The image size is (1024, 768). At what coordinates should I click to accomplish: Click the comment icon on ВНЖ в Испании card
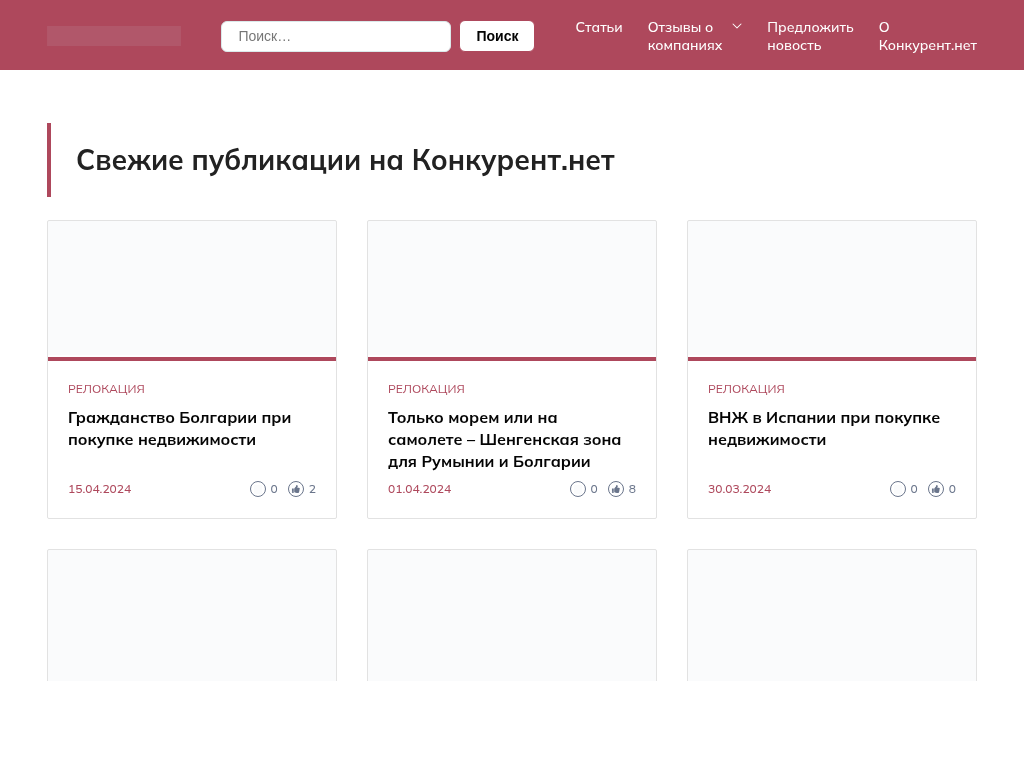[x=898, y=489]
